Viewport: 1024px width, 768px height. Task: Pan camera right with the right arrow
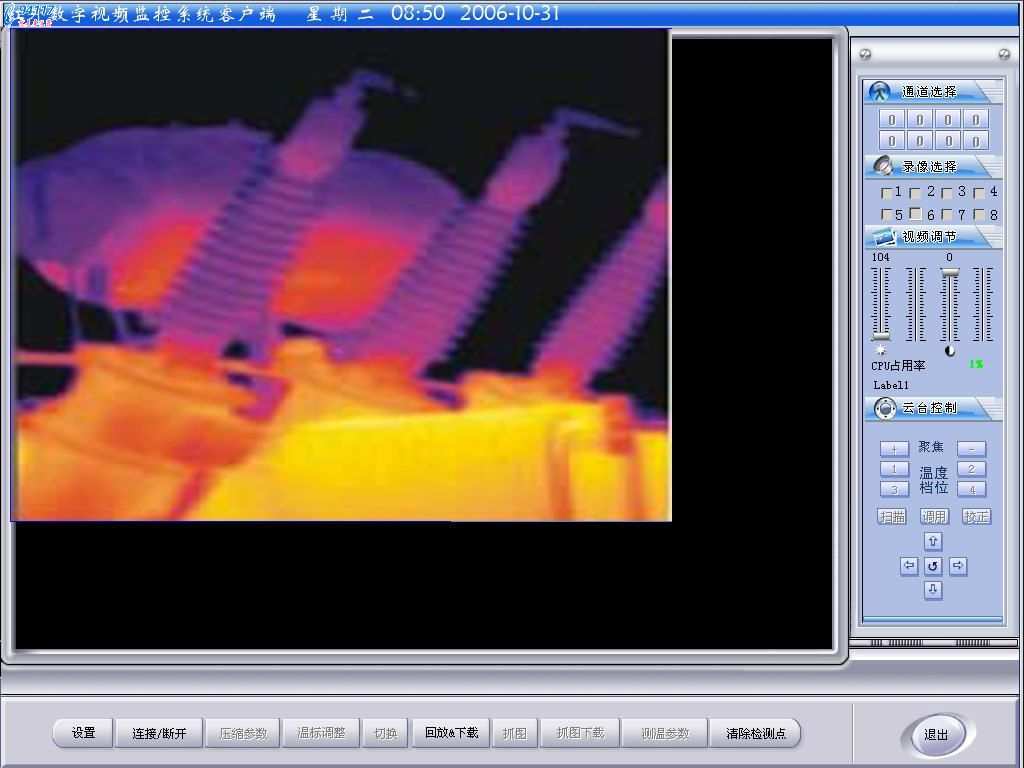[x=958, y=566]
